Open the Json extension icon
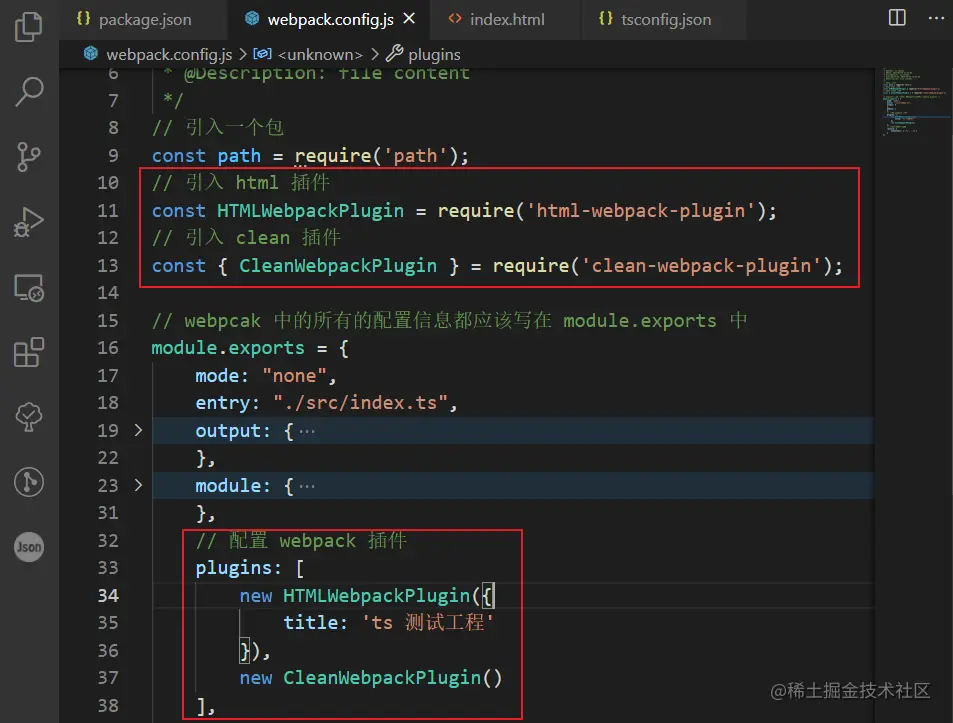Viewport: 953px width, 723px height. (x=29, y=547)
